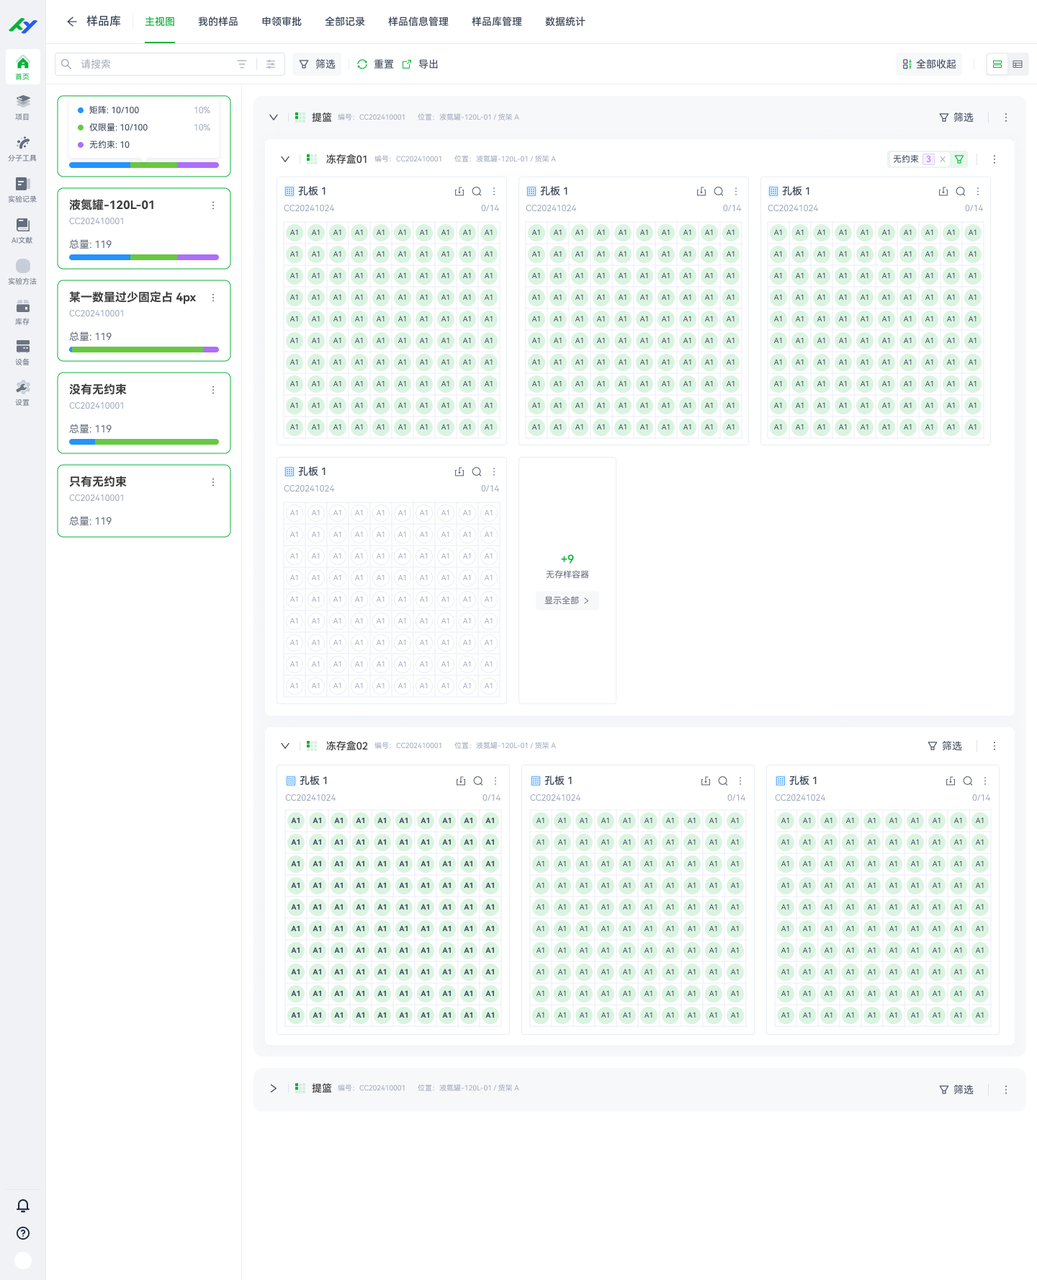Click 显示全部 under 无存样容器
The width and height of the screenshot is (1037, 1280).
pyautogui.click(x=566, y=600)
